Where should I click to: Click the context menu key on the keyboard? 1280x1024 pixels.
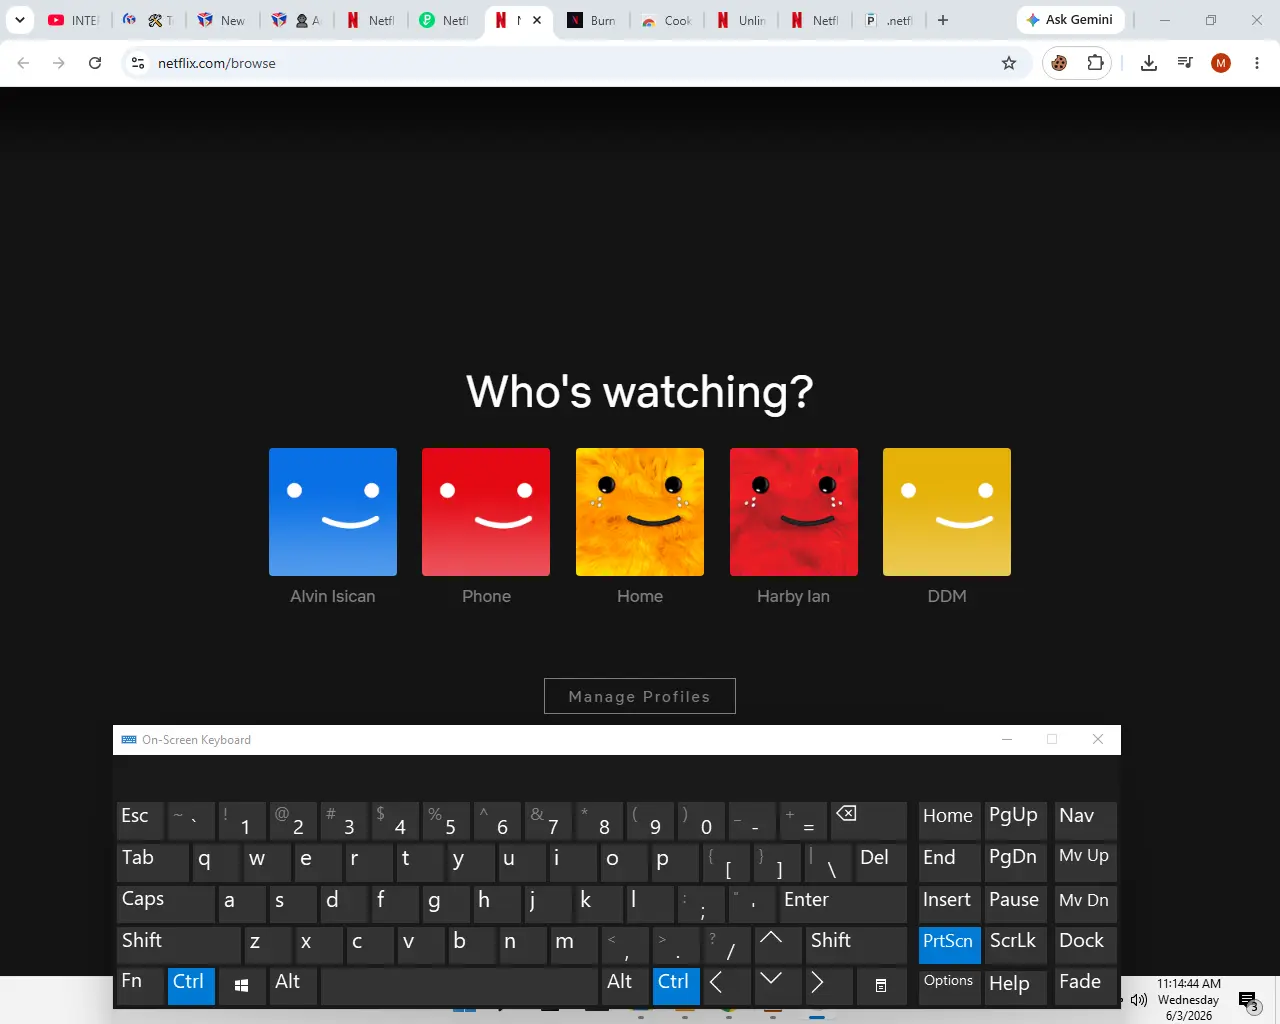coord(880,984)
